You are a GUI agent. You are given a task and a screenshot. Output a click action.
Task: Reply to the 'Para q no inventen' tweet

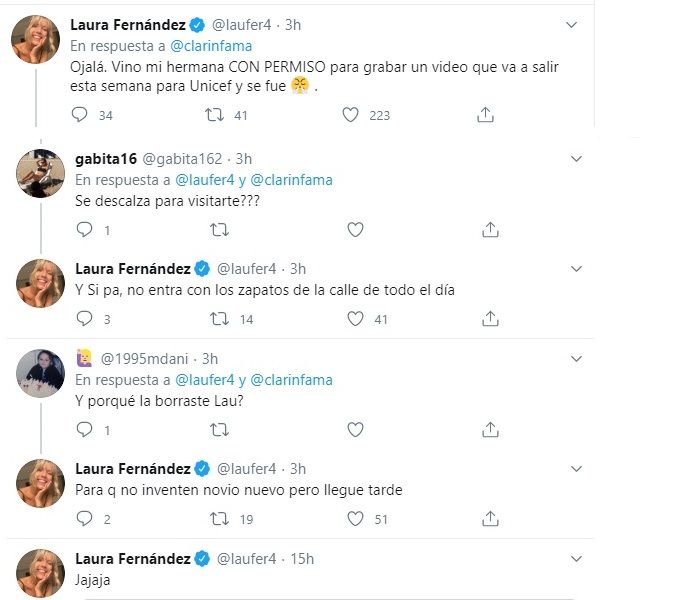pos(83,518)
